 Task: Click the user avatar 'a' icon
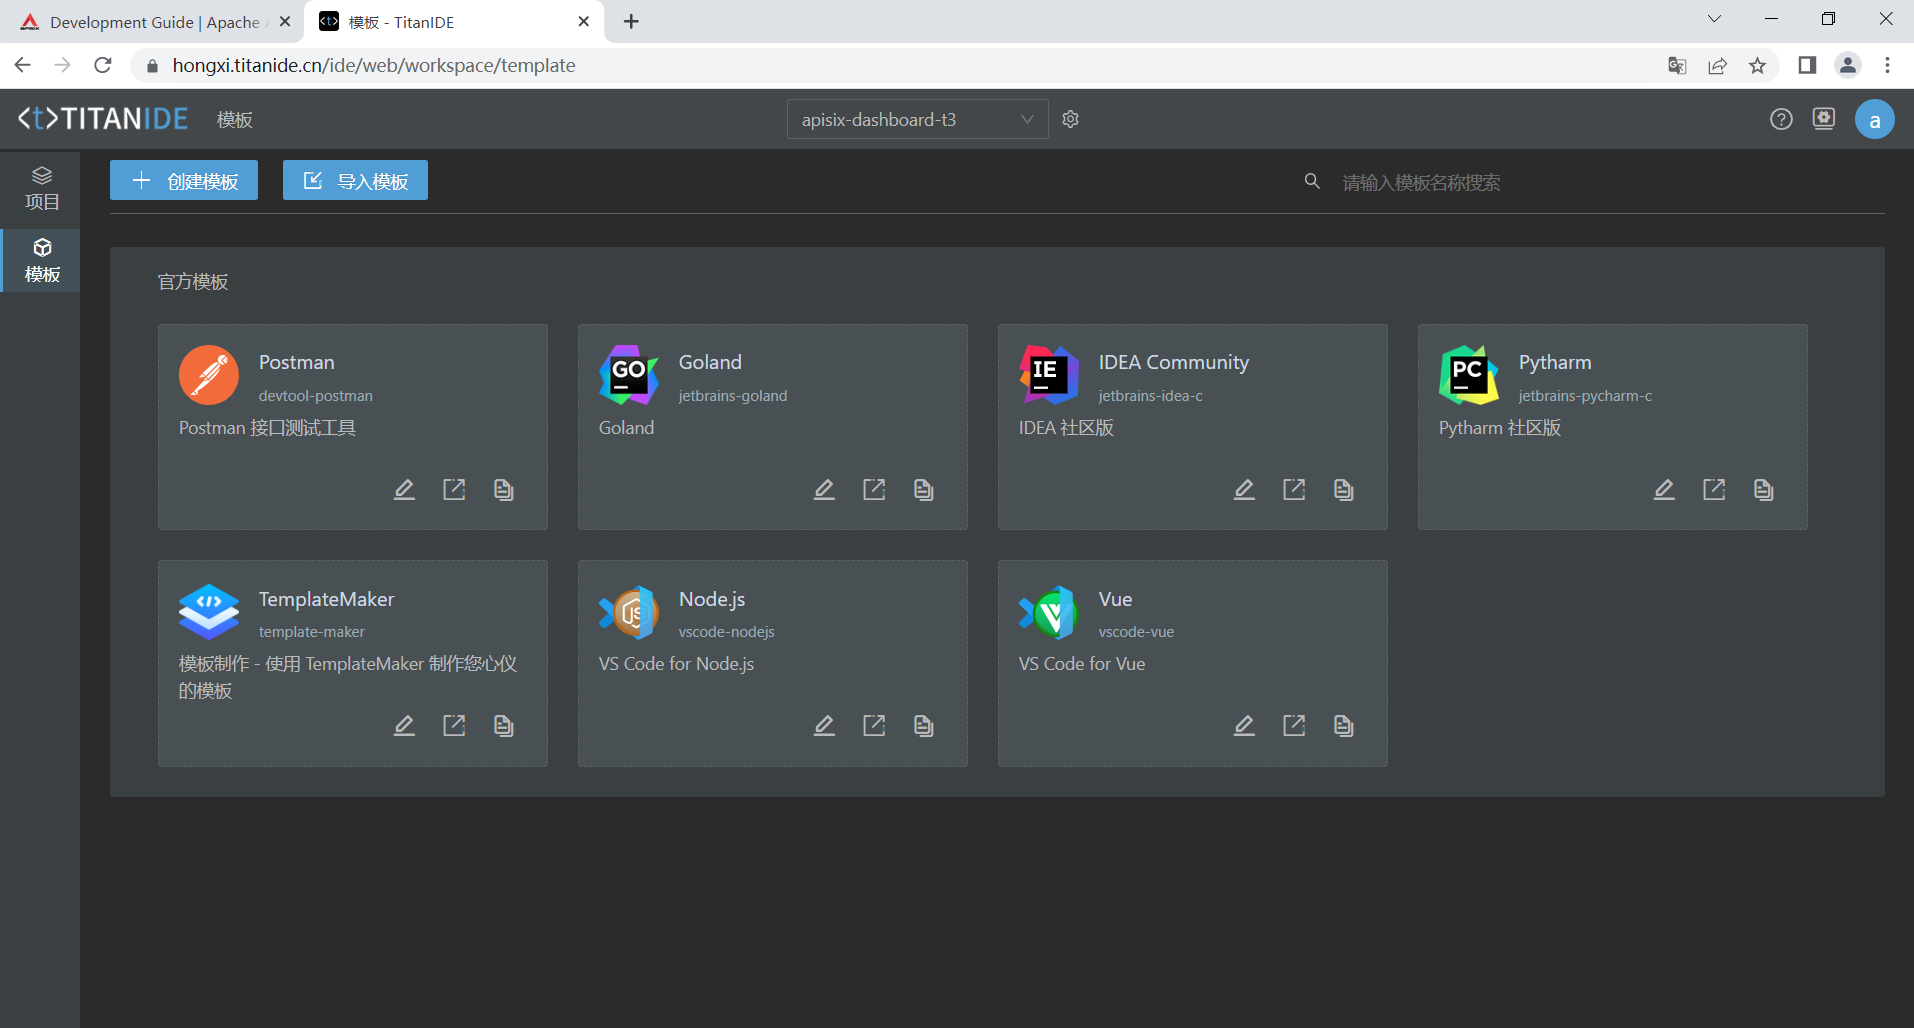[x=1874, y=120]
